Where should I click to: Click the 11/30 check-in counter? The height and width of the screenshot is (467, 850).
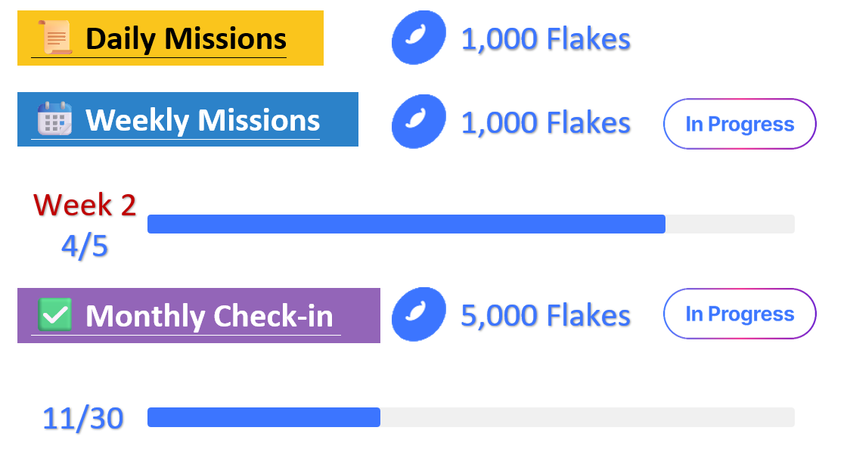83,418
